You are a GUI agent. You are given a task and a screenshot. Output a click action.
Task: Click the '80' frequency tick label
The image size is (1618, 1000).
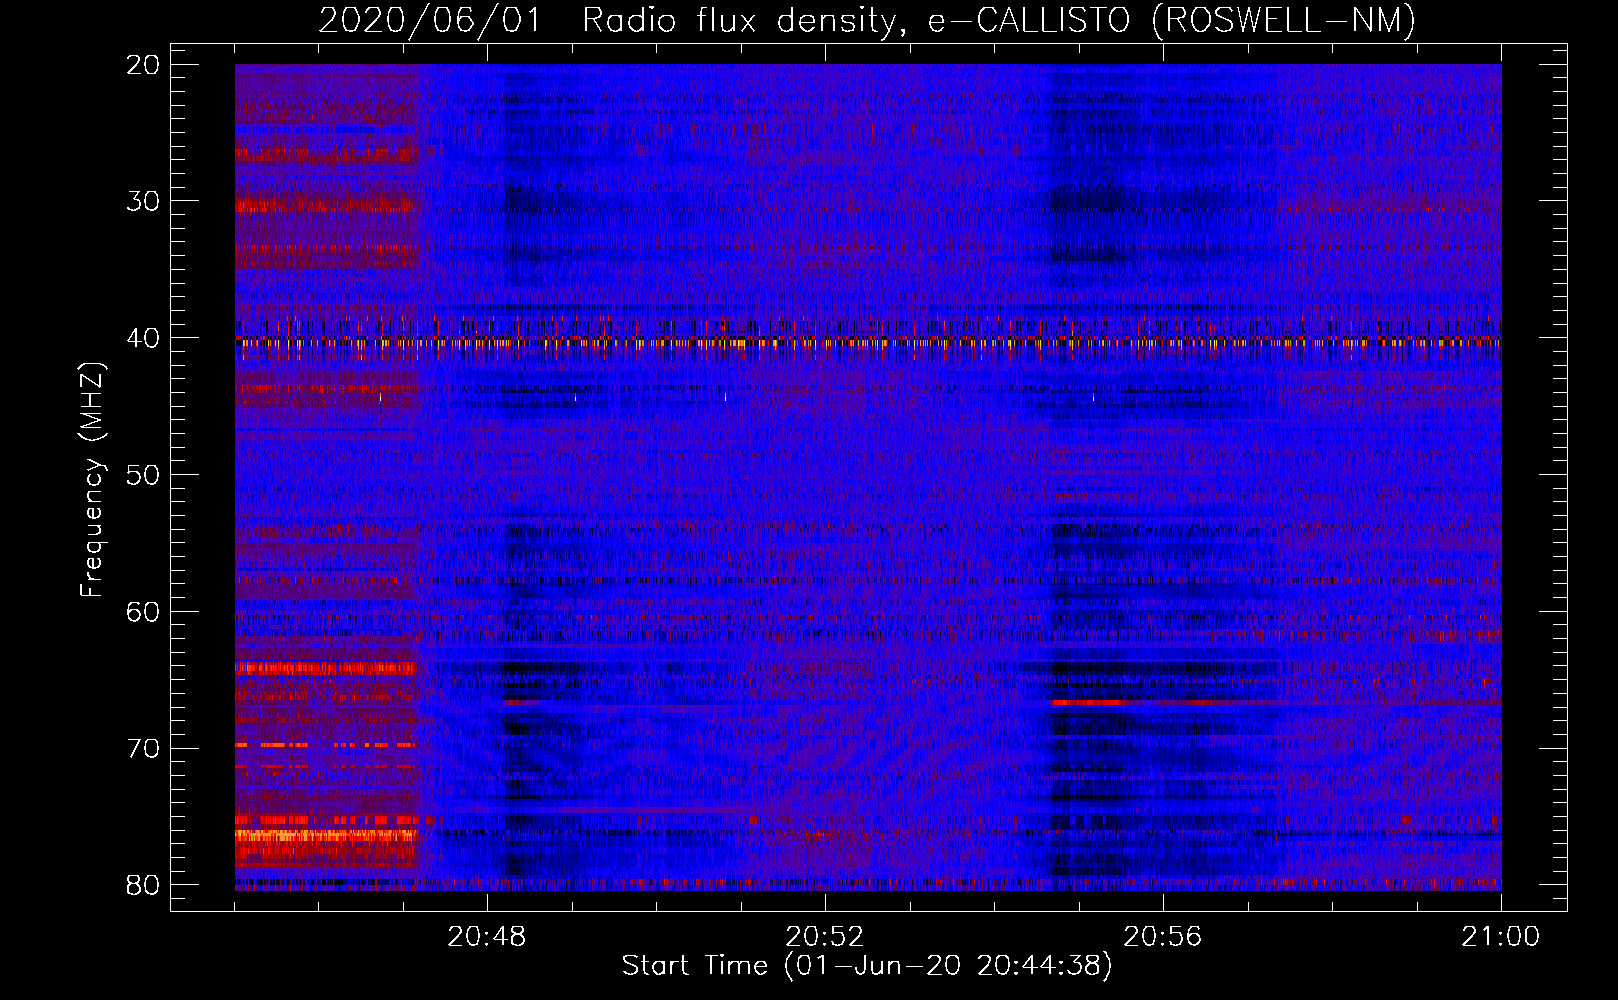coord(144,885)
